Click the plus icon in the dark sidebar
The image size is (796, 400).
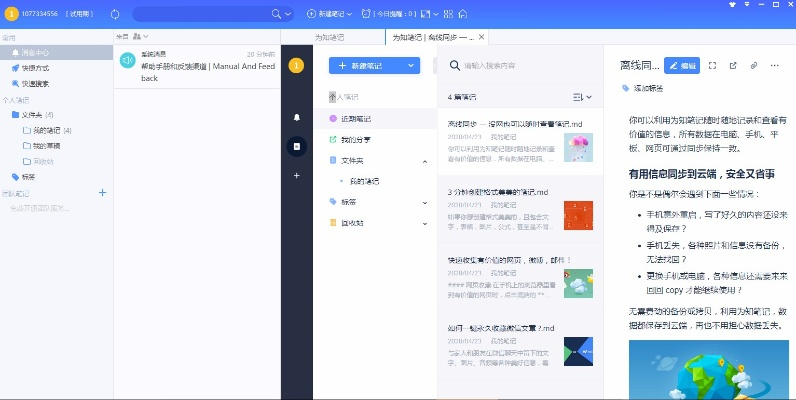click(296, 176)
